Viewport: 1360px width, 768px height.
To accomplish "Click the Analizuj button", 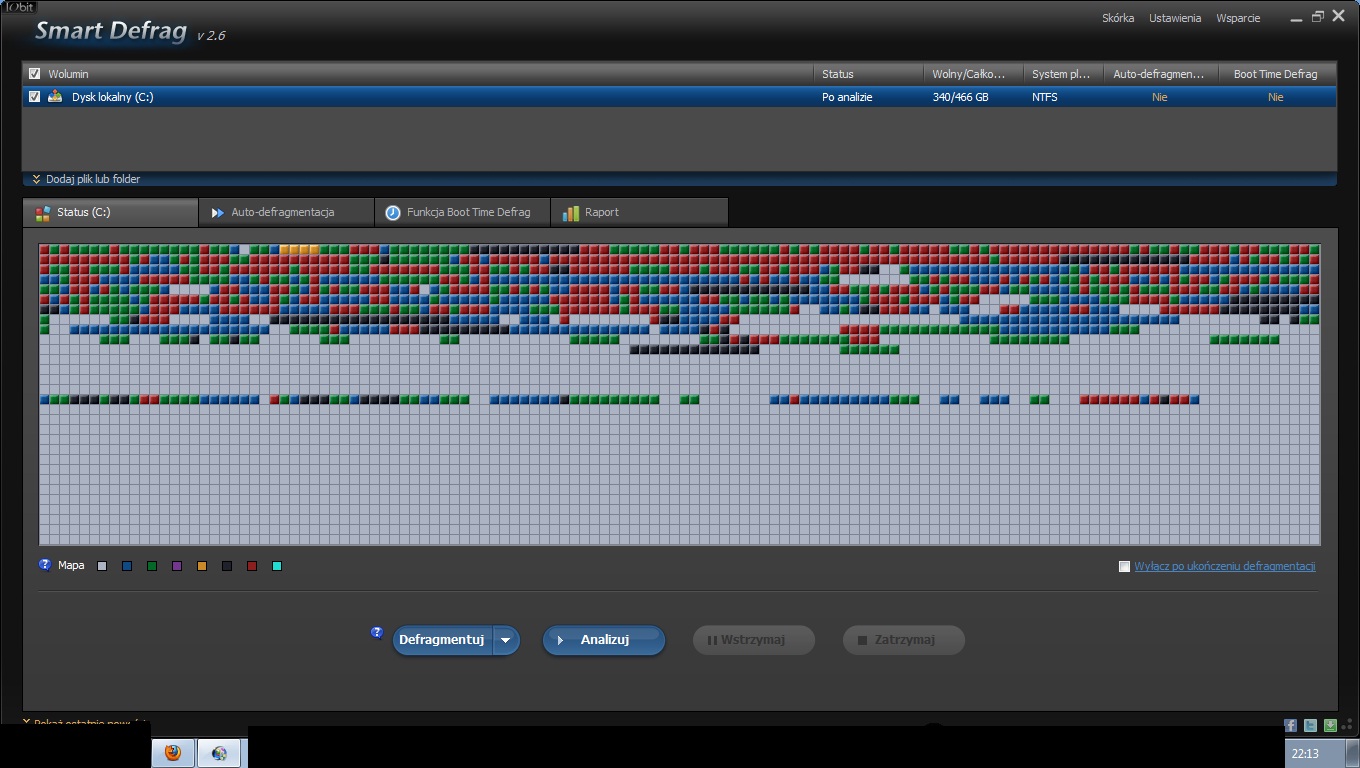I will 604,640.
